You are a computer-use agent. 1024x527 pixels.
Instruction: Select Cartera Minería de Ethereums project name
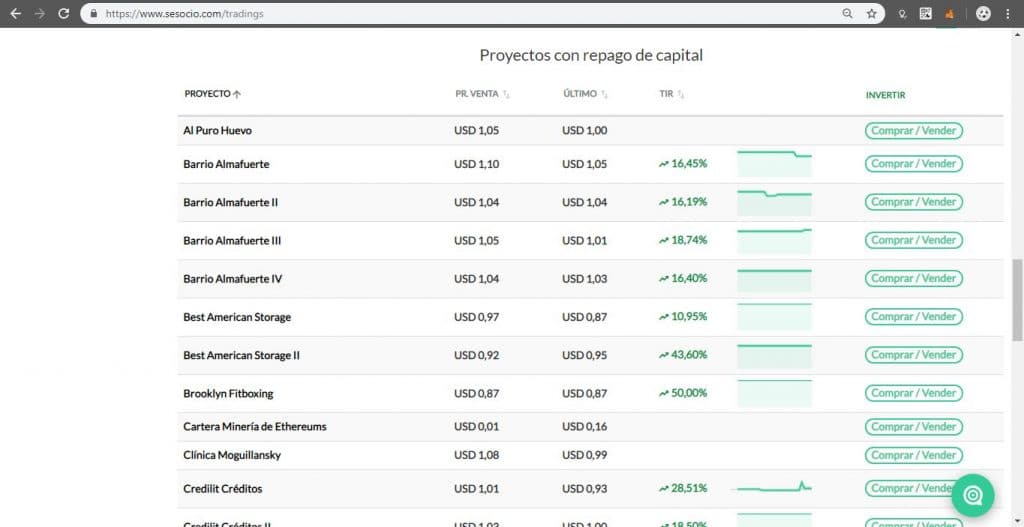pos(255,426)
